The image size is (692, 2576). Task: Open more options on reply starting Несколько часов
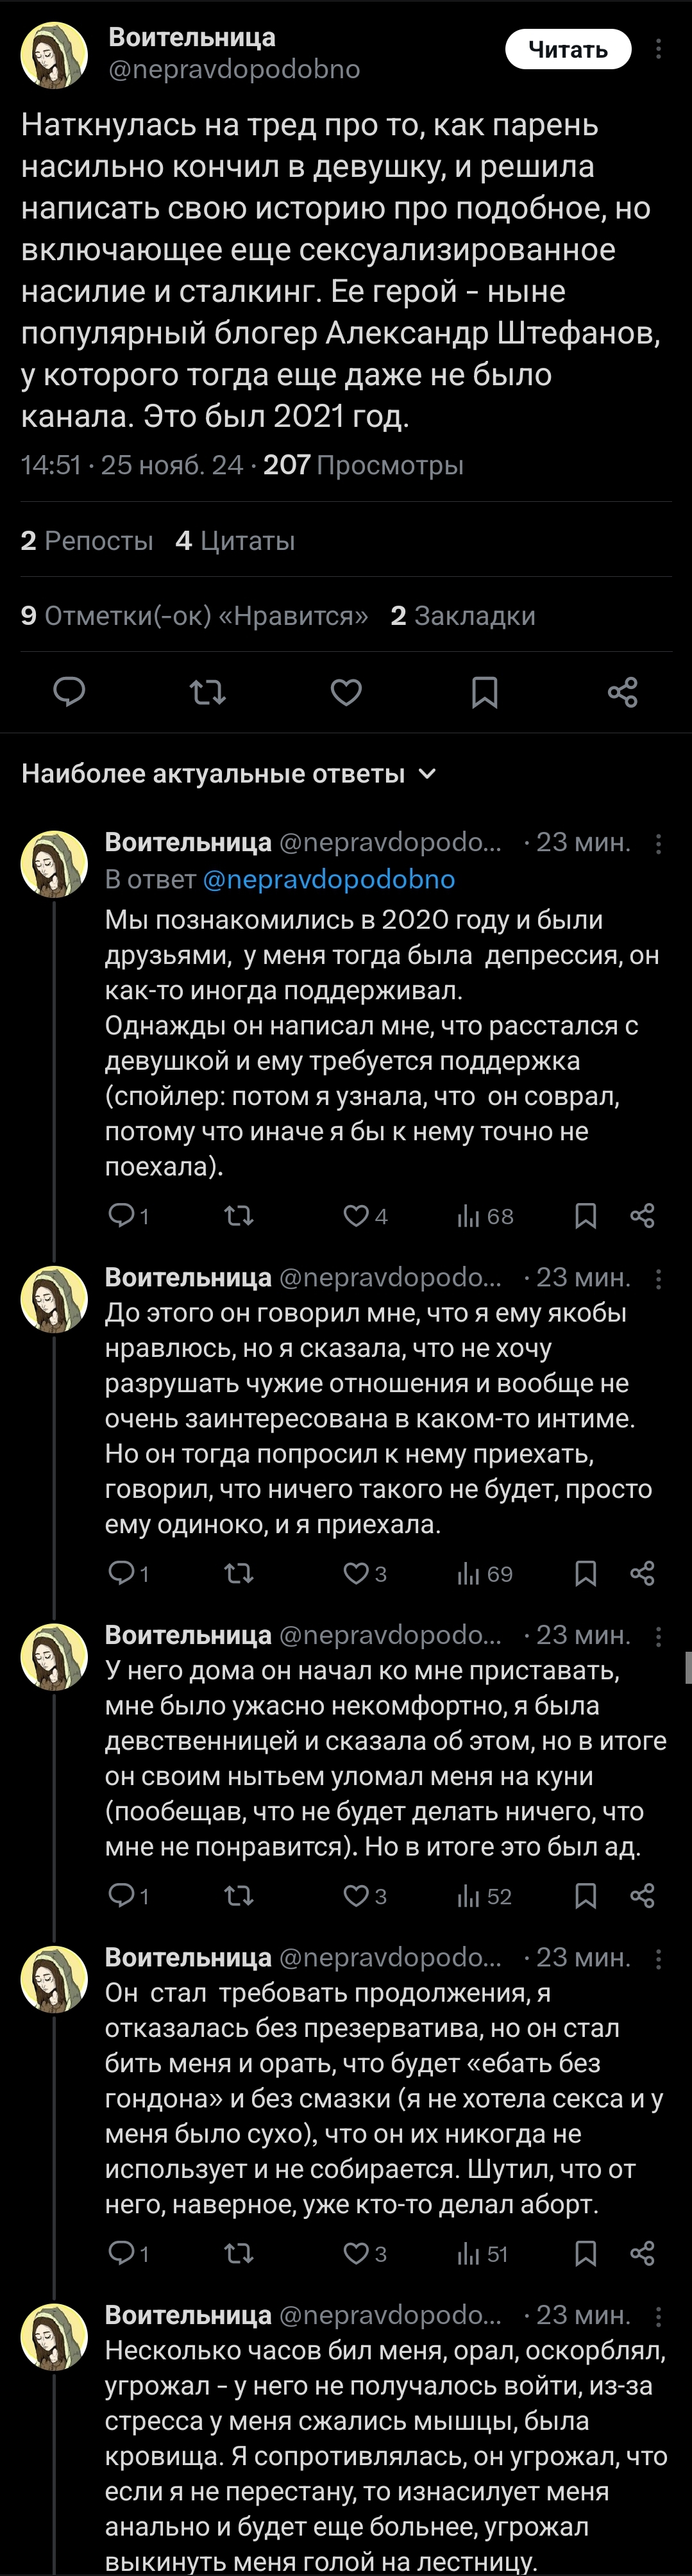tap(658, 2316)
